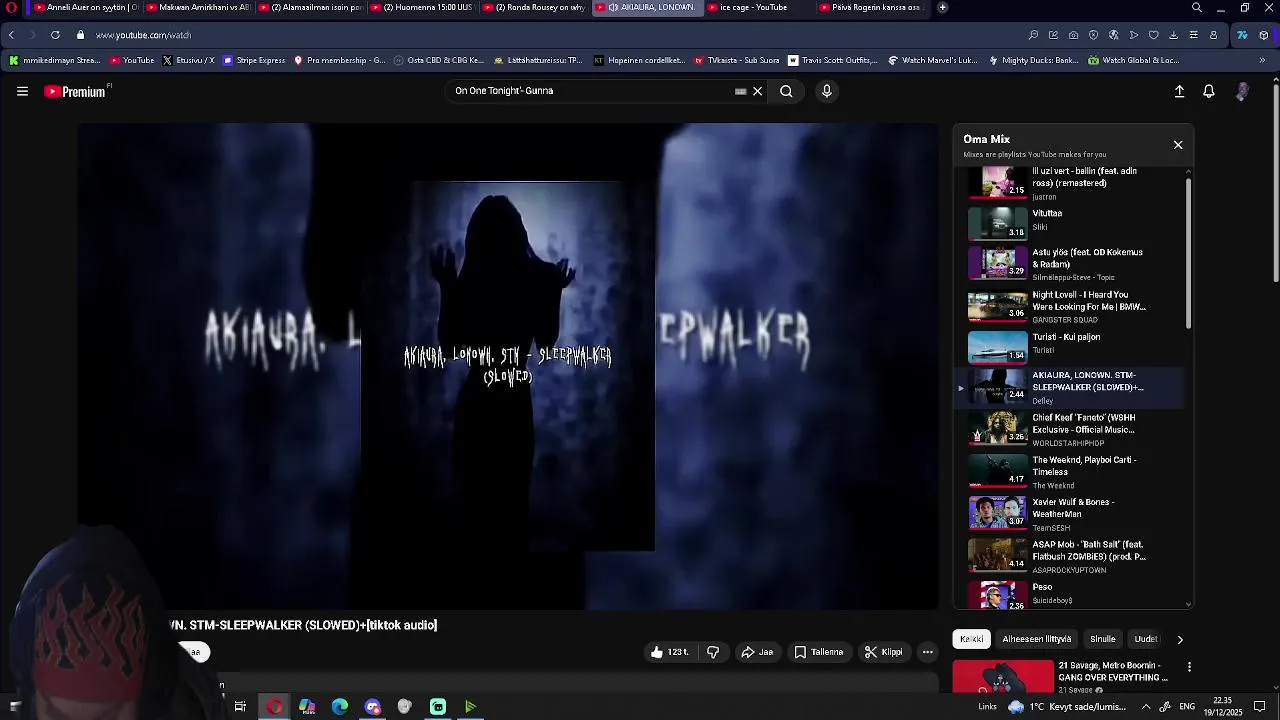The width and height of the screenshot is (1280, 720).
Task: Close the Oma Mix playlist panel
Action: (x=1178, y=145)
